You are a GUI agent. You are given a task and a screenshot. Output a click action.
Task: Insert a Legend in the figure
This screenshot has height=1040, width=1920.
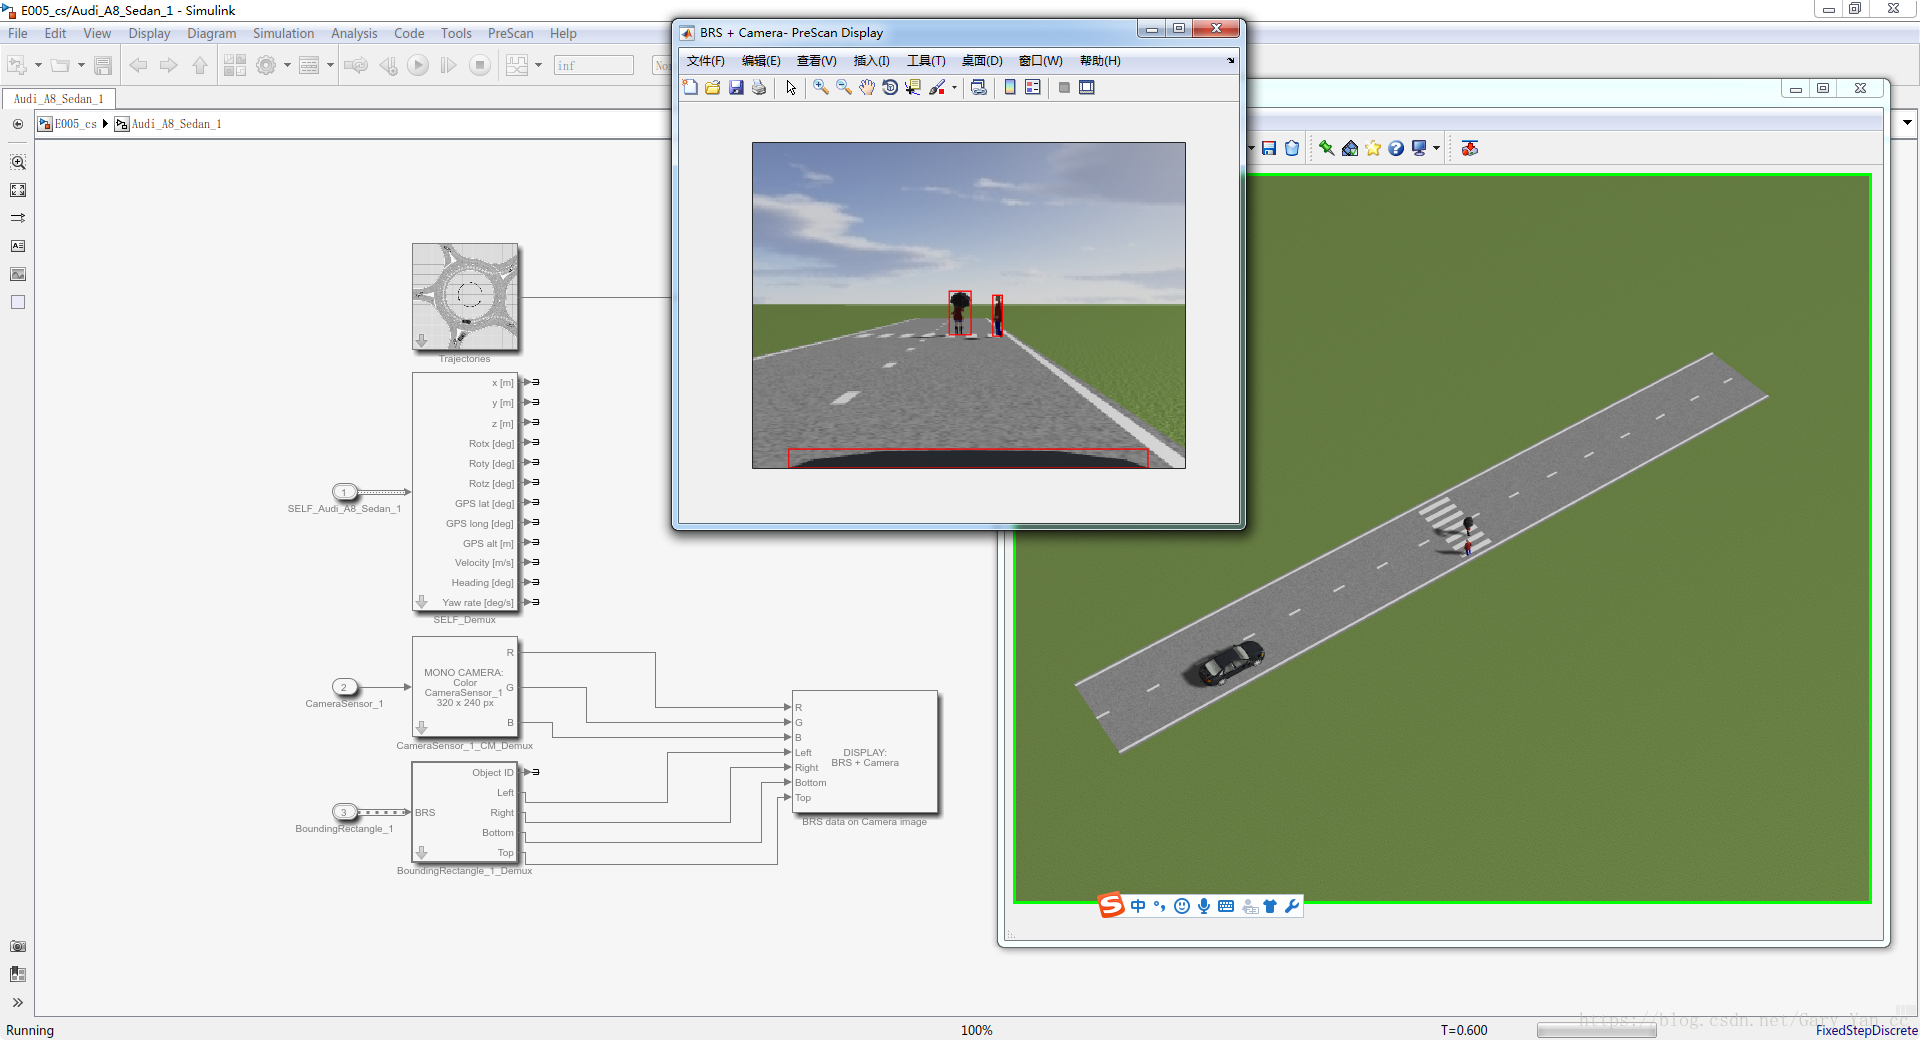pyautogui.click(x=1033, y=88)
